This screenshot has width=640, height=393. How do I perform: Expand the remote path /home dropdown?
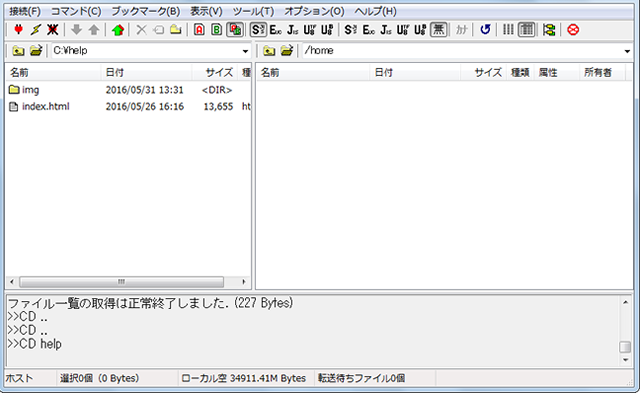pyautogui.click(x=627, y=51)
